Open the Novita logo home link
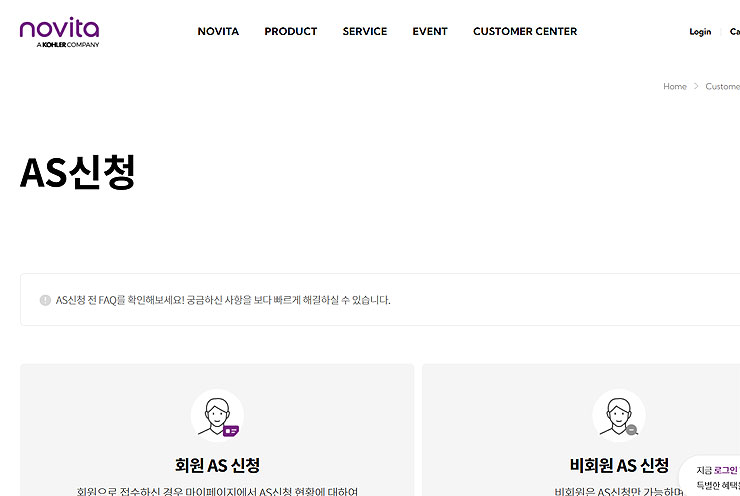Viewport: 740px width, 496px height. pos(59,32)
